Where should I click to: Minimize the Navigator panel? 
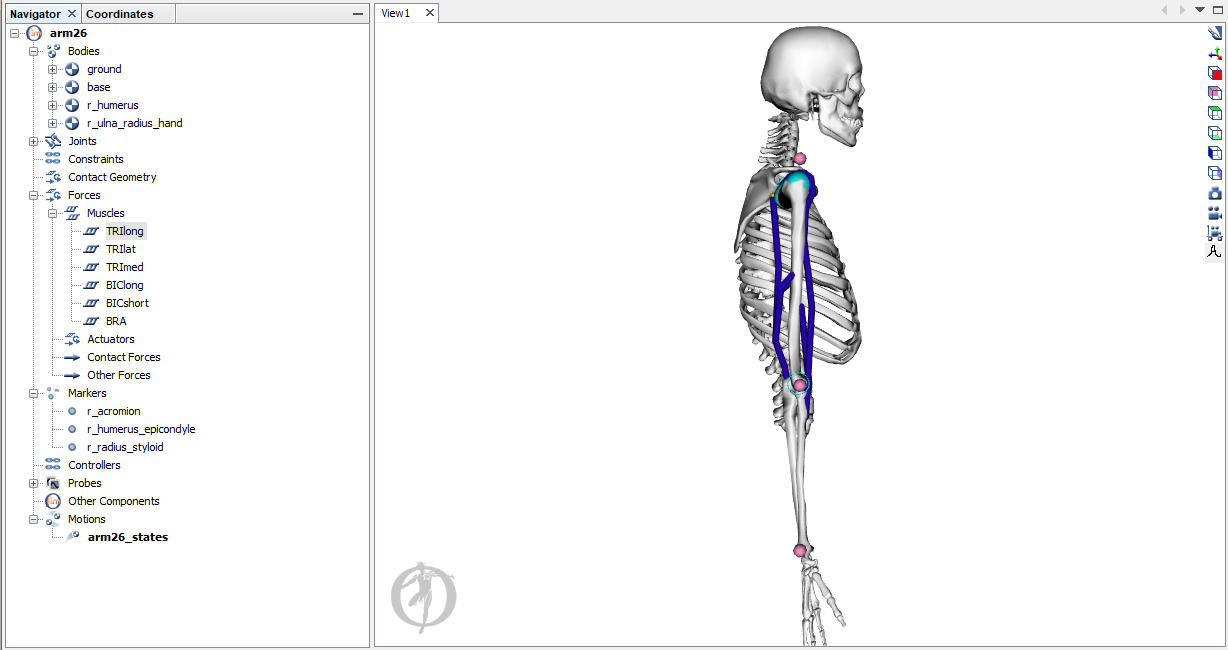pyautogui.click(x=357, y=13)
